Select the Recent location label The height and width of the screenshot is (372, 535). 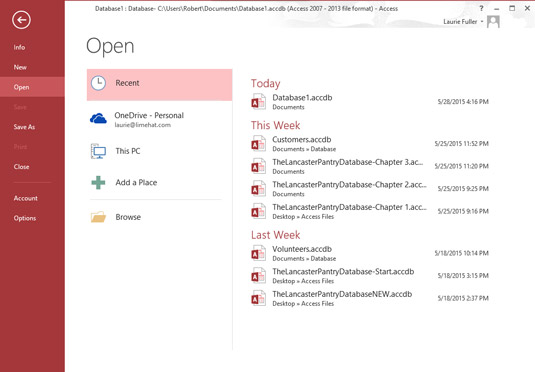pos(127,83)
